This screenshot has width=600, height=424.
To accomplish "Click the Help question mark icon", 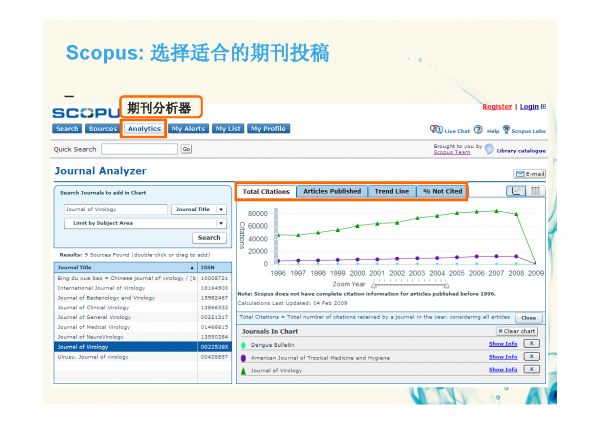I will click(478, 129).
